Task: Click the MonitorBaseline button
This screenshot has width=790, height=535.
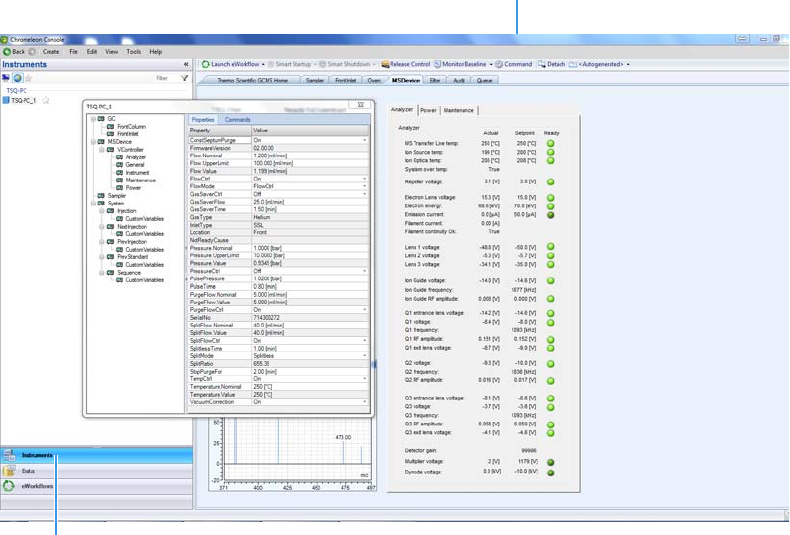Action: click(x=461, y=64)
